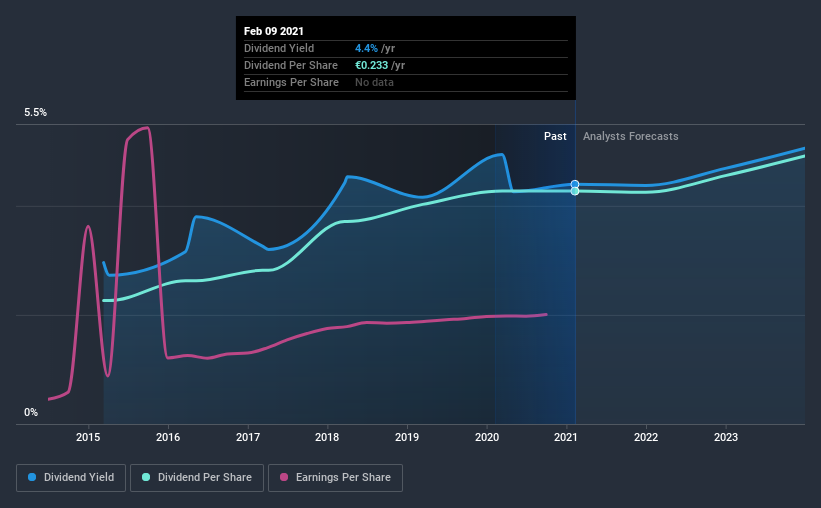Click the 2020 x-axis label
This screenshot has width=821, height=508.
click(x=487, y=437)
